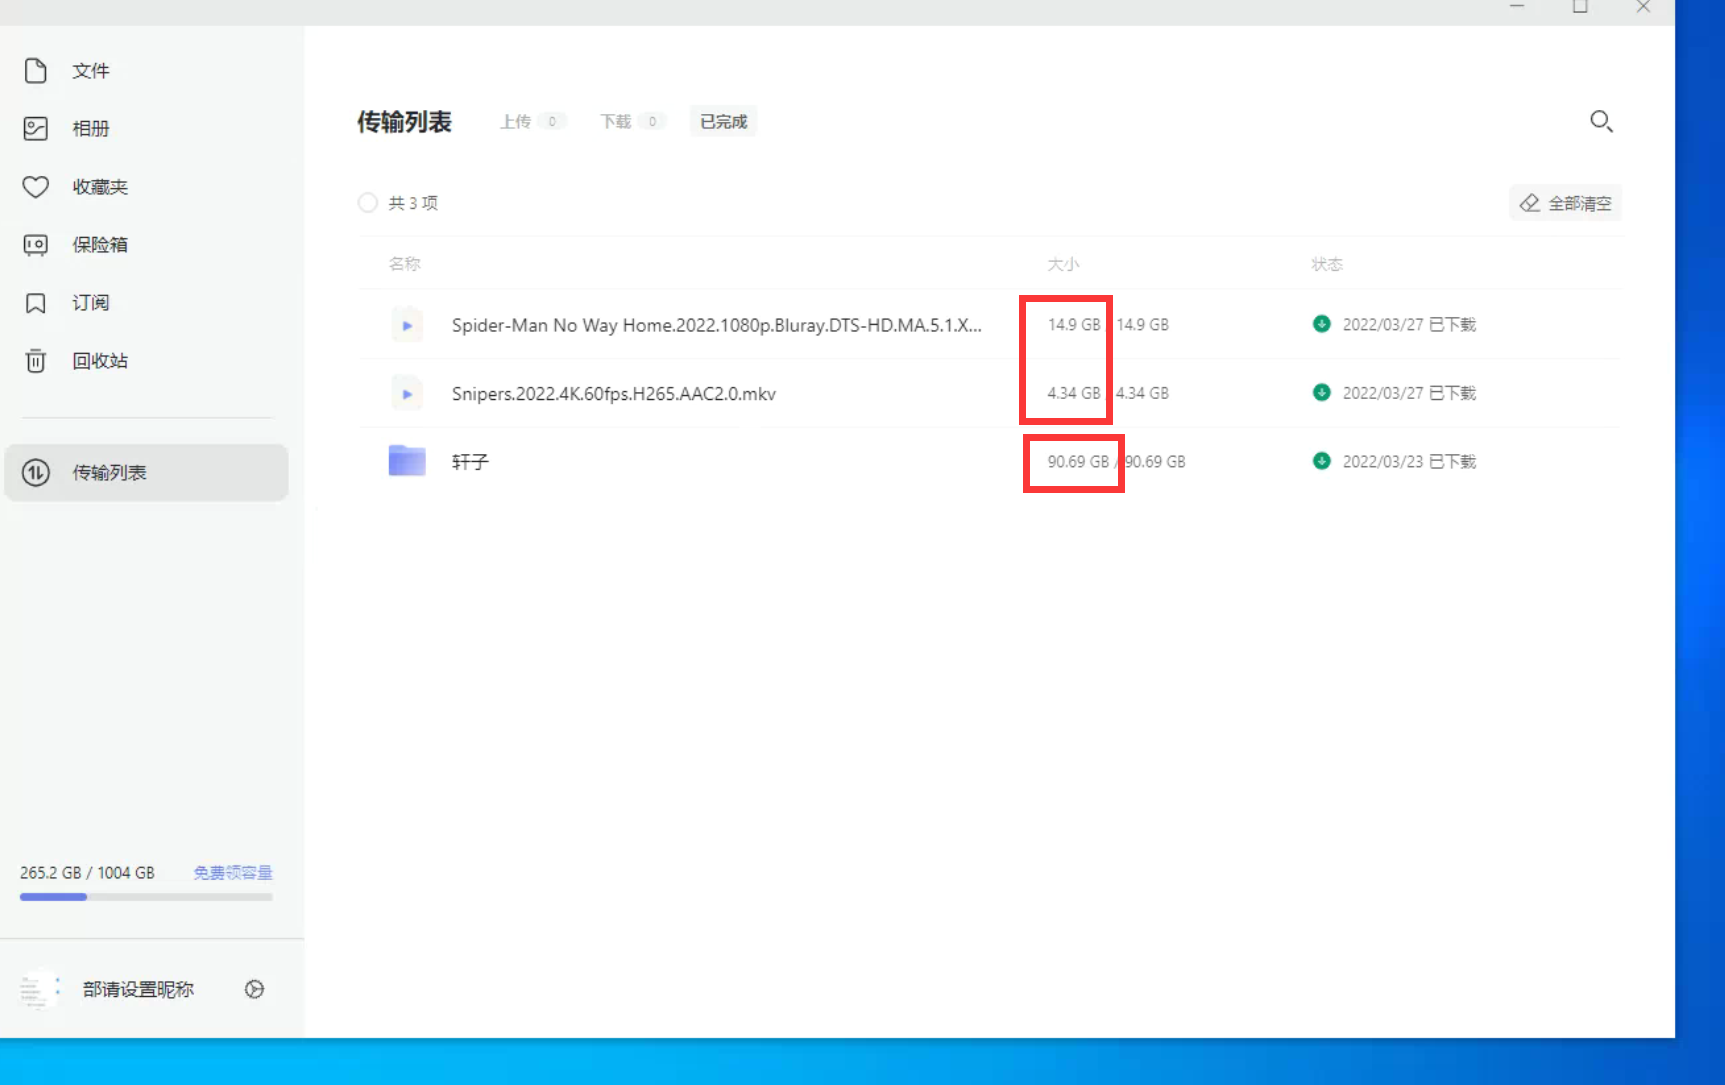Toggle the select-all circle next to 共 3 项
The width and height of the screenshot is (1725, 1085).
click(368, 203)
